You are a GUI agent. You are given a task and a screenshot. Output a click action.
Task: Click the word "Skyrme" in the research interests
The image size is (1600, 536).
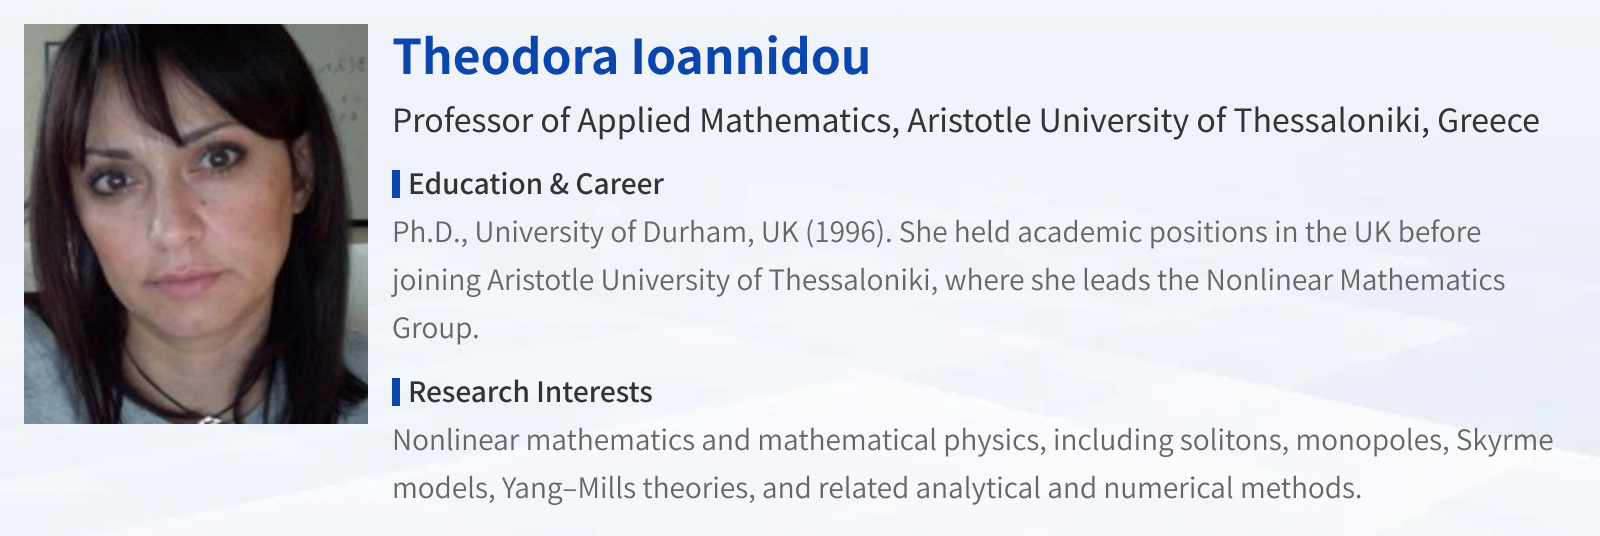1504,440
